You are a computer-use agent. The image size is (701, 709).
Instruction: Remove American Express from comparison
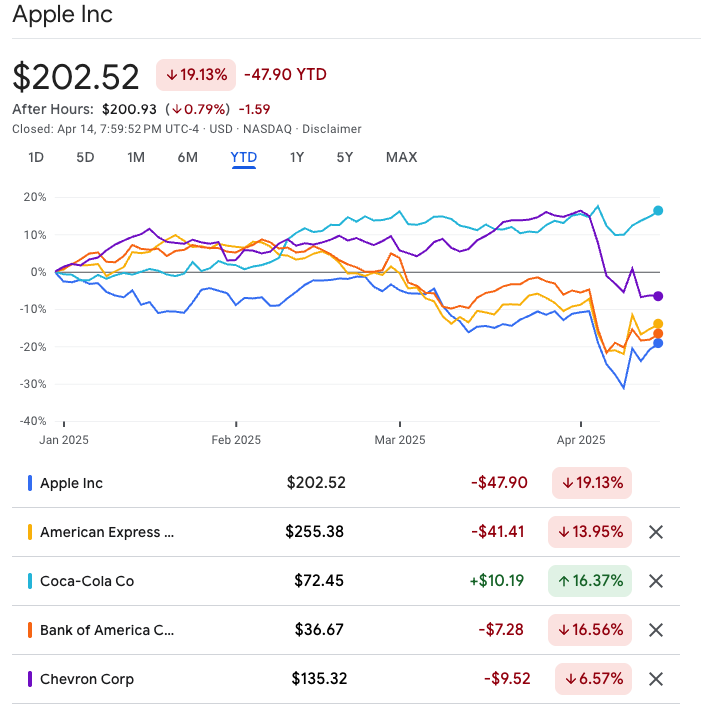coord(656,532)
